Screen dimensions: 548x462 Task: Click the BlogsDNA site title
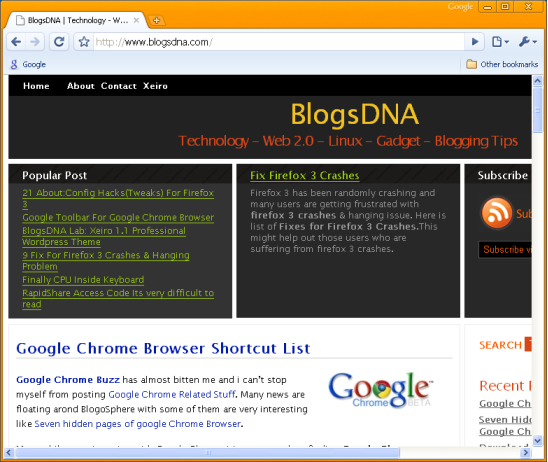tap(354, 114)
